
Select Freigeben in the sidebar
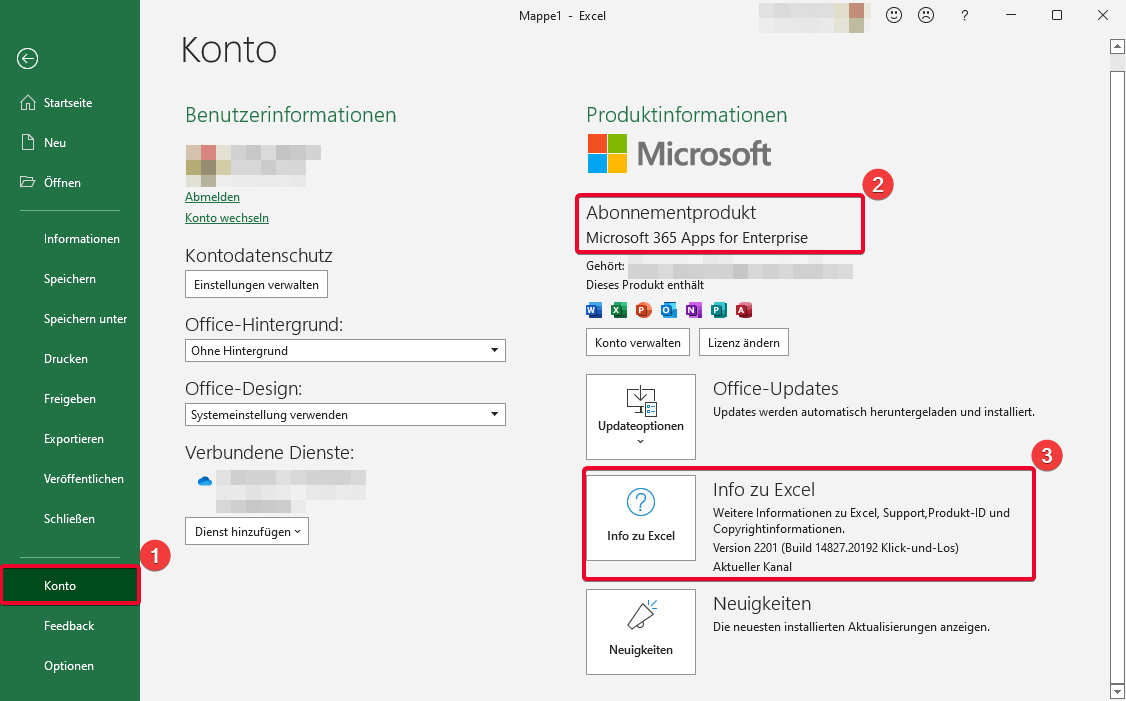70,399
